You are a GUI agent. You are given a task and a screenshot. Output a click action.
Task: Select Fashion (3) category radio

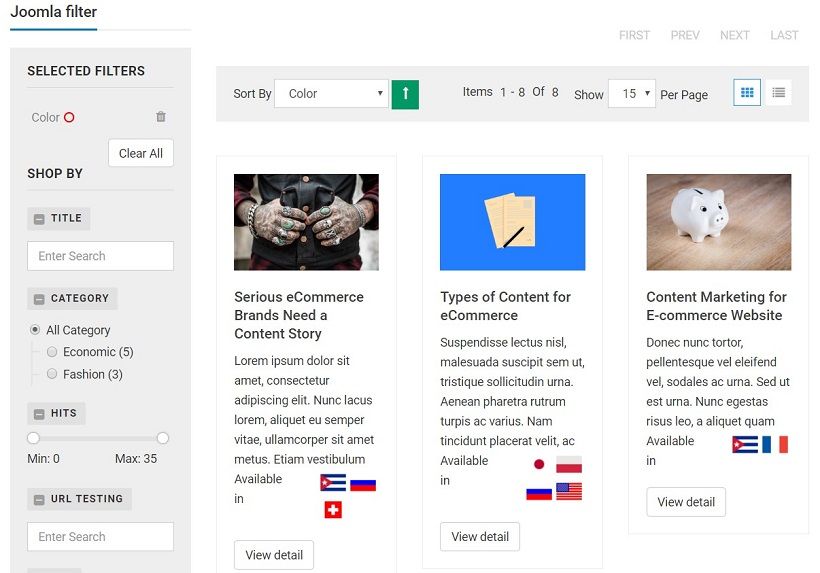click(x=52, y=374)
